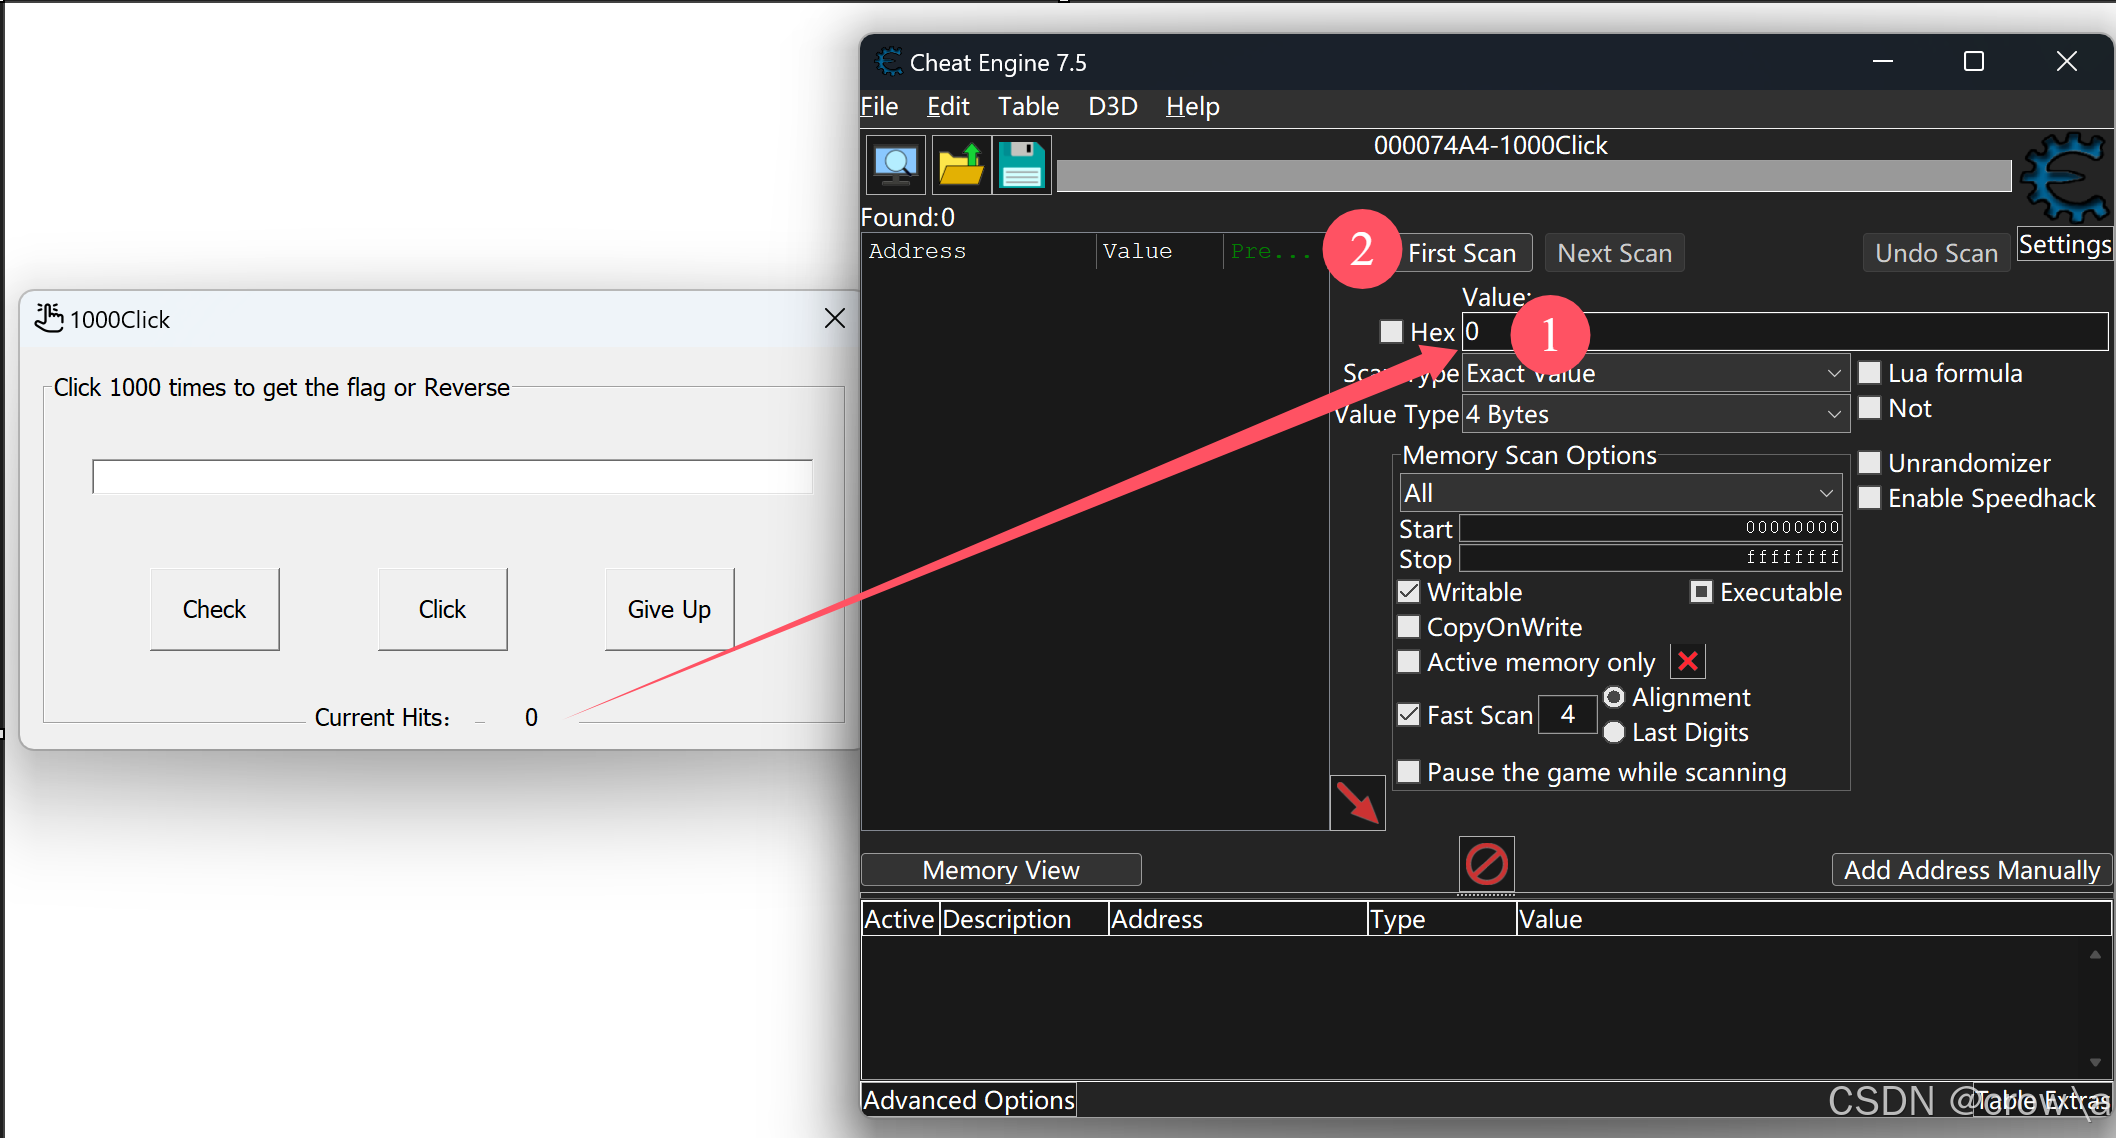Select the Last Digits radio button
The height and width of the screenshot is (1138, 2116).
click(x=1614, y=733)
